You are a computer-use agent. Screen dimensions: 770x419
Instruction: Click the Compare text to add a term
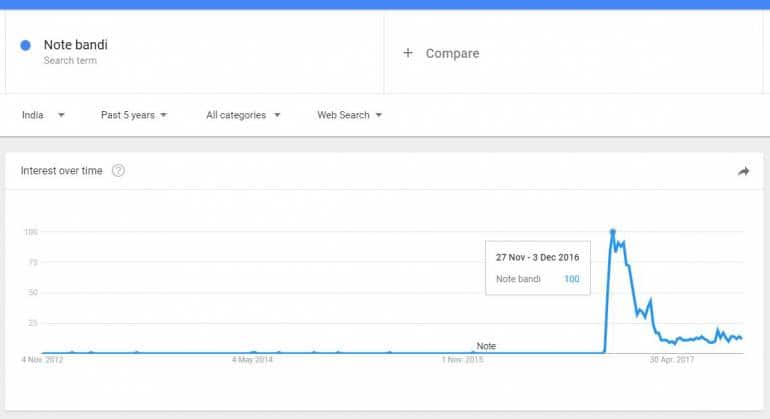[452, 53]
